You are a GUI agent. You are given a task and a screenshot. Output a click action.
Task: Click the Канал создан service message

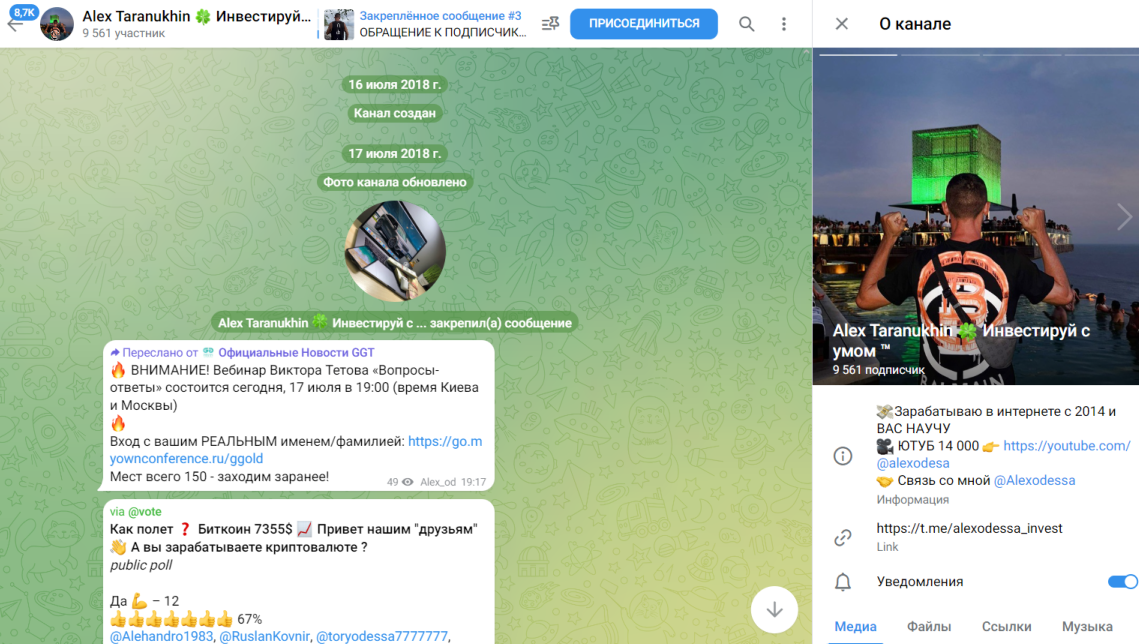[395, 113]
